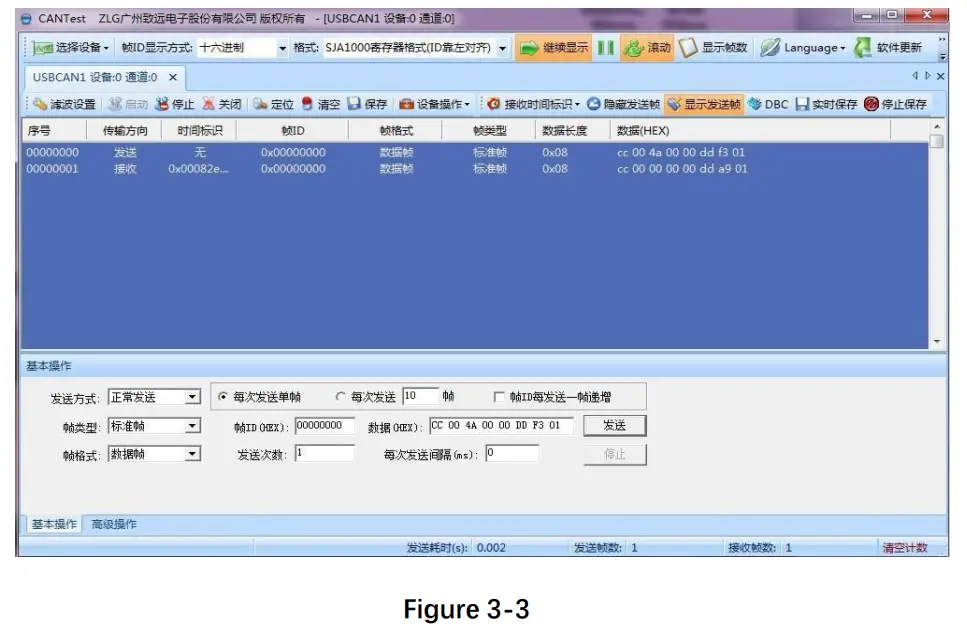Click the greyed-out 启动 start icon

coord(115,104)
